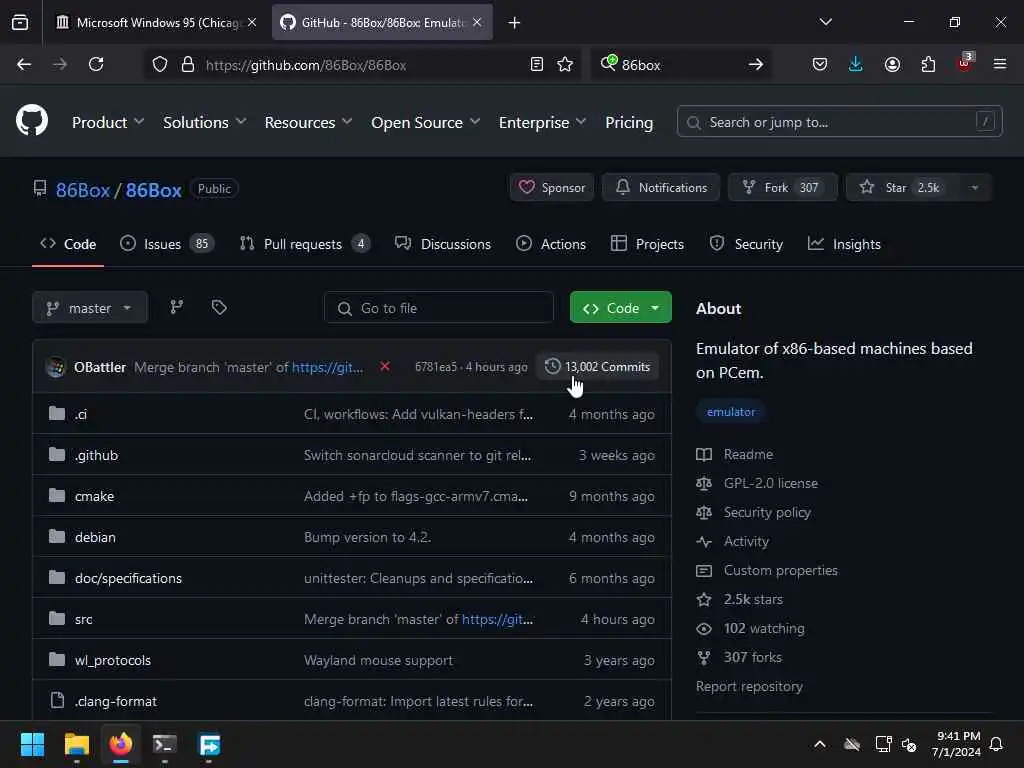Open the GPL-2.0 license link
Image resolution: width=1024 pixels, height=768 pixels.
tap(771, 483)
